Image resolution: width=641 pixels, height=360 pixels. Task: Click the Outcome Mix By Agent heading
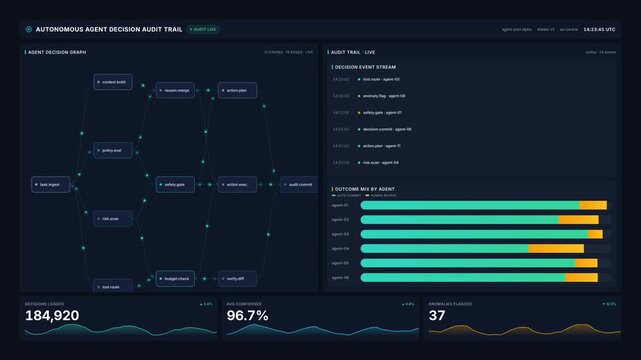pos(365,189)
